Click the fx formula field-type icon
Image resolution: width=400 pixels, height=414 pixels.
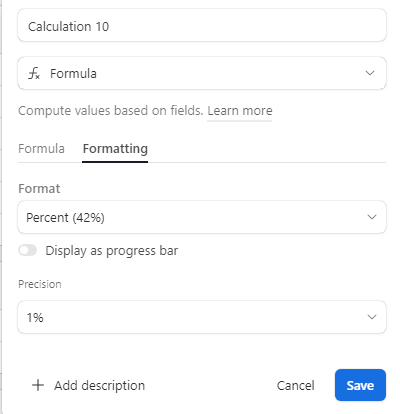34,73
